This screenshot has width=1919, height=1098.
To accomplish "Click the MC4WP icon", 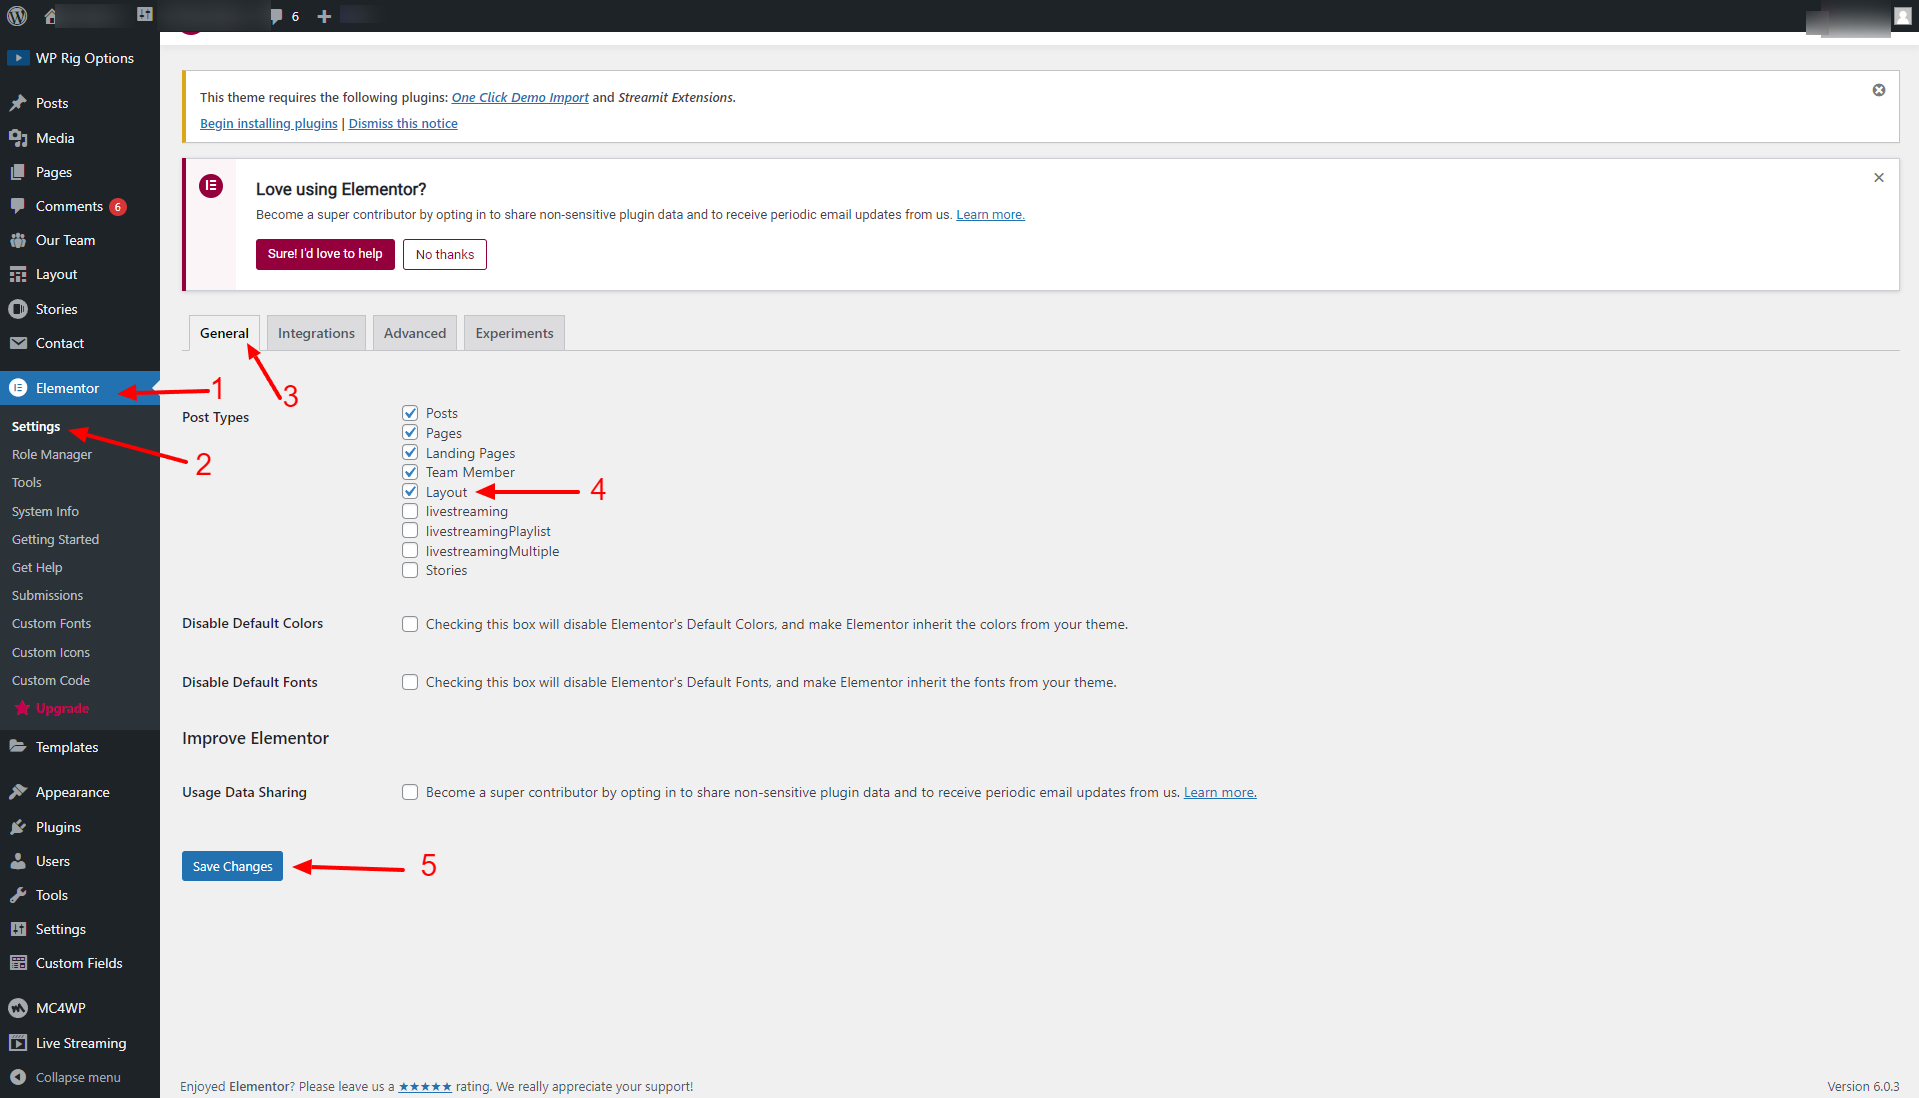I will (x=18, y=1008).
